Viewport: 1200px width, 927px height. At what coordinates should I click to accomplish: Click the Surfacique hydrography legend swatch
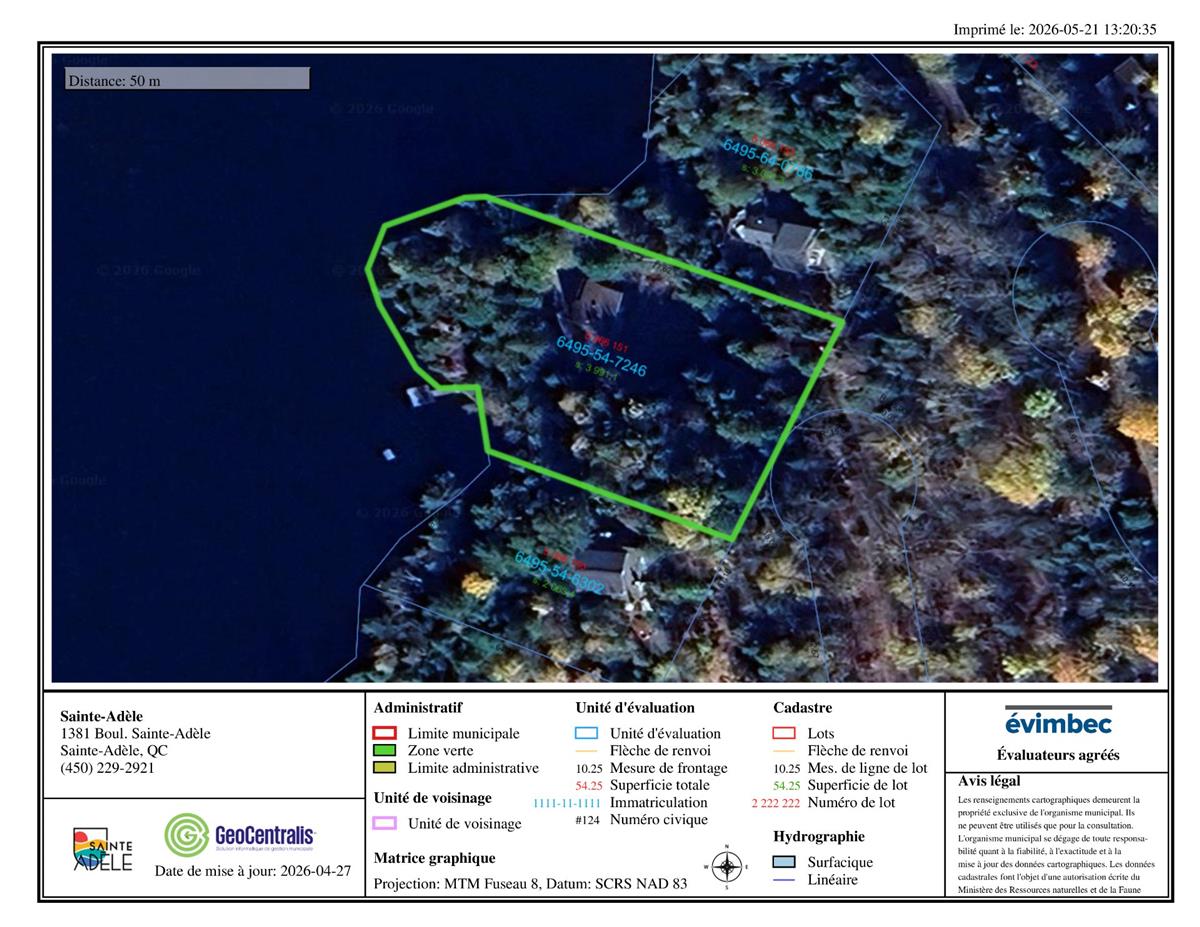click(785, 862)
